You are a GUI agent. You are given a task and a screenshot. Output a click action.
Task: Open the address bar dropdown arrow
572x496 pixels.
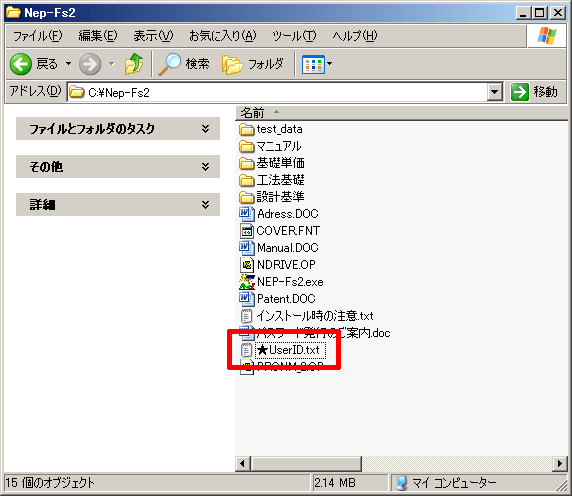coord(495,92)
